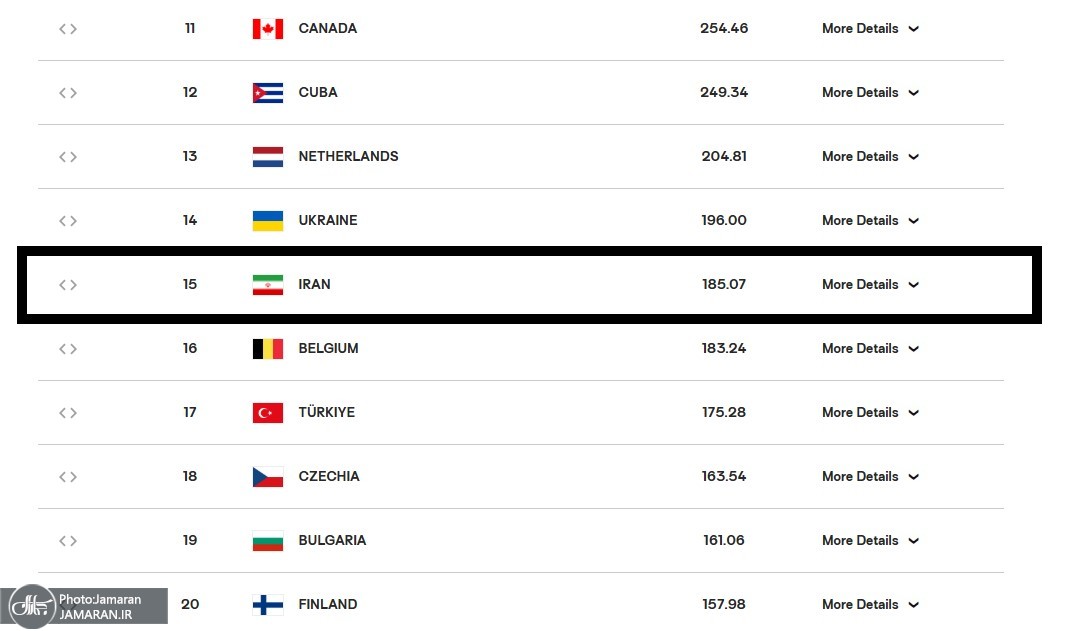Click the Netherlands flag icon
1079x631 pixels.
point(267,157)
